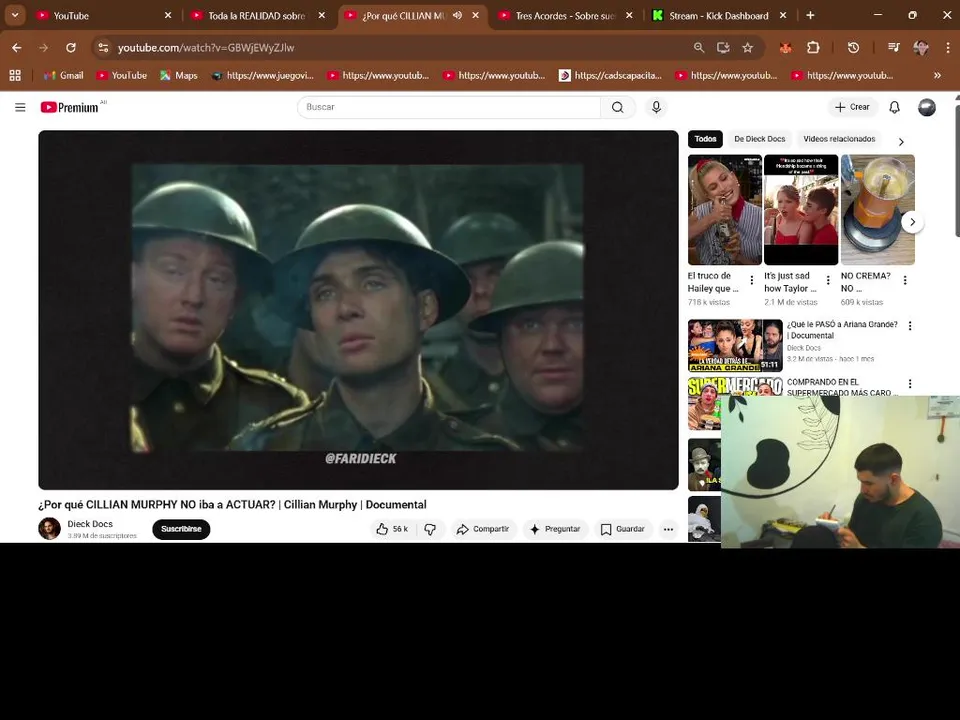This screenshot has width=960, height=720.
Task: Like the video showing 56 k
Action: click(392, 529)
